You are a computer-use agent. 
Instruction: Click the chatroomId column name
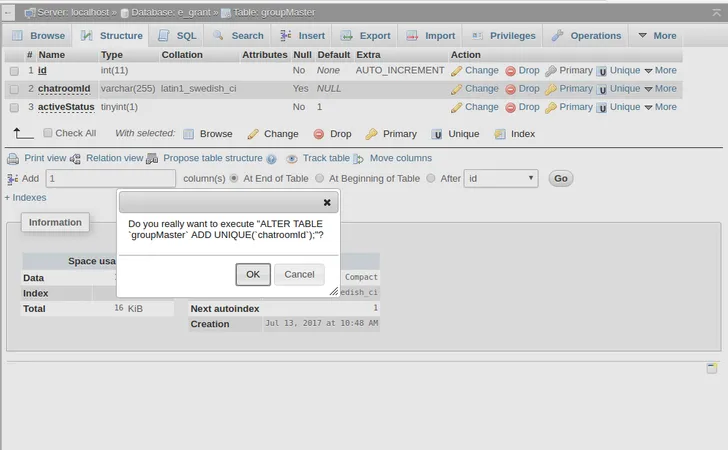pyautogui.click(x=64, y=89)
